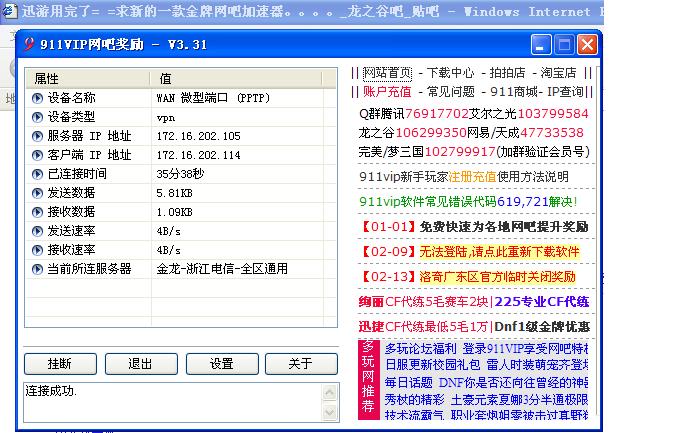The height and width of the screenshot is (433, 683).
Task: Click 龙之谷 group number 106299350
Action: [x=431, y=133]
